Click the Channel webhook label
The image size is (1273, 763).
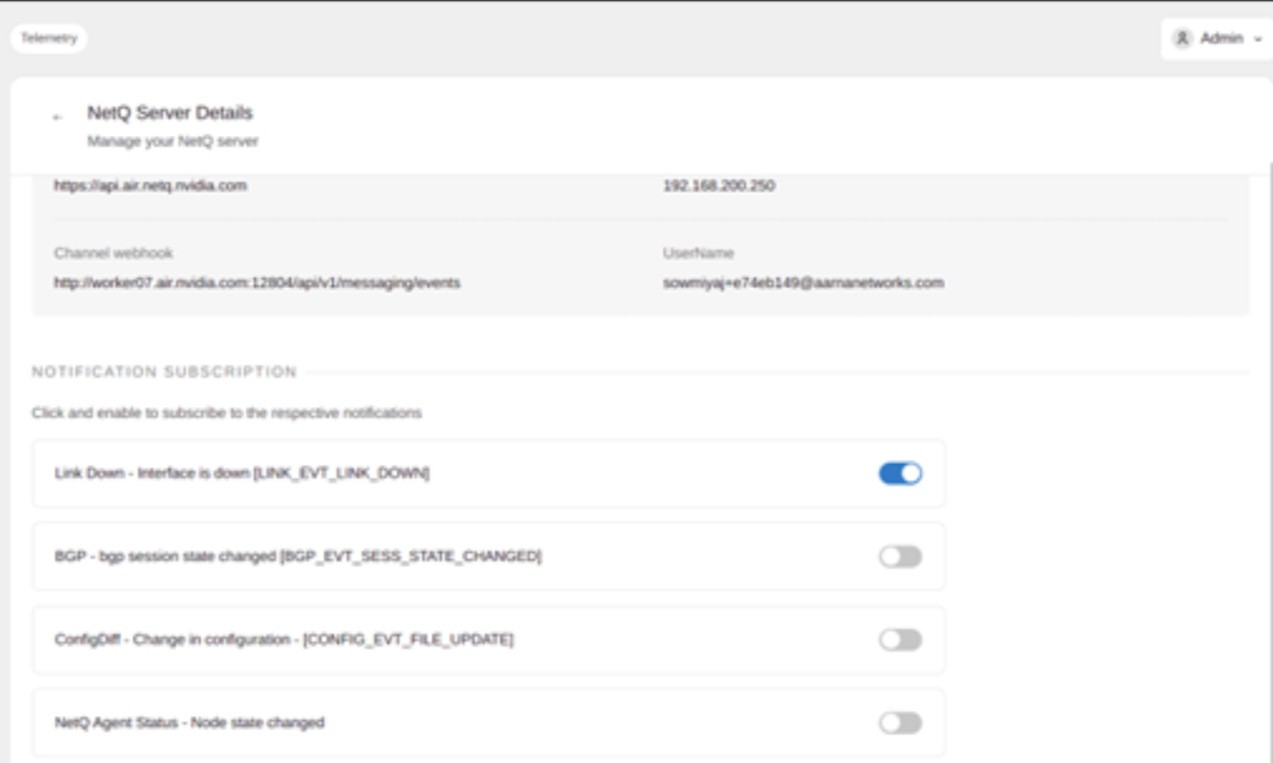tap(113, 254)
